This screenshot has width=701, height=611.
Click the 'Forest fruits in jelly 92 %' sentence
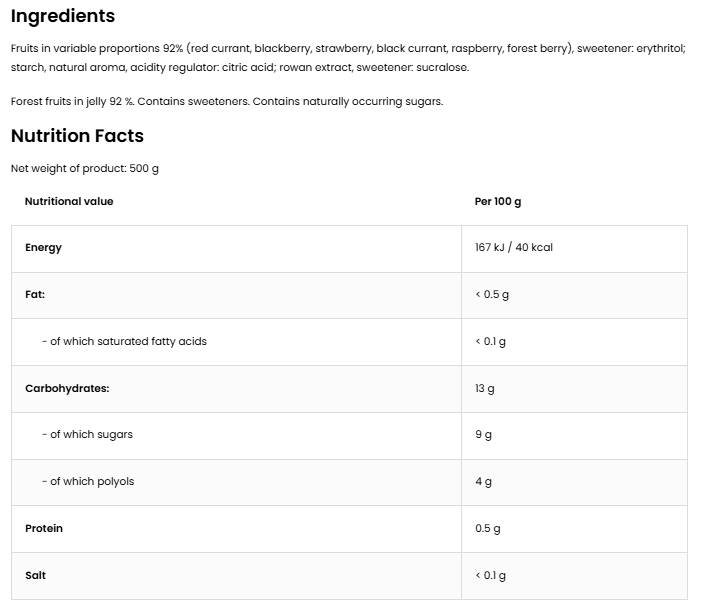(x=226, y=101)
